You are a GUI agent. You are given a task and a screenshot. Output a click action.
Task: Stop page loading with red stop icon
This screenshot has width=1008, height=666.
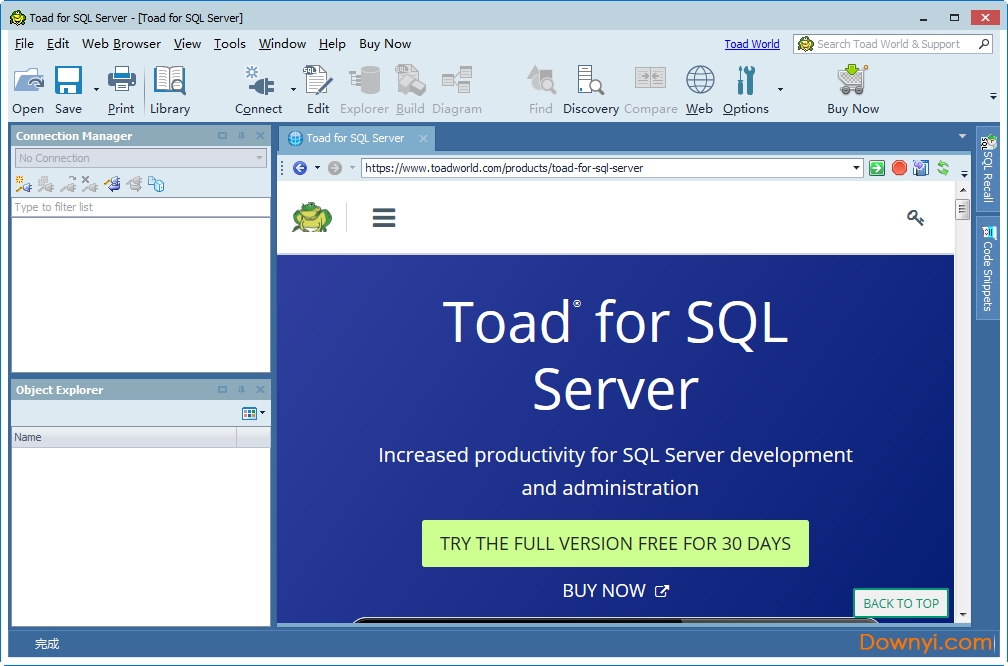899,167
